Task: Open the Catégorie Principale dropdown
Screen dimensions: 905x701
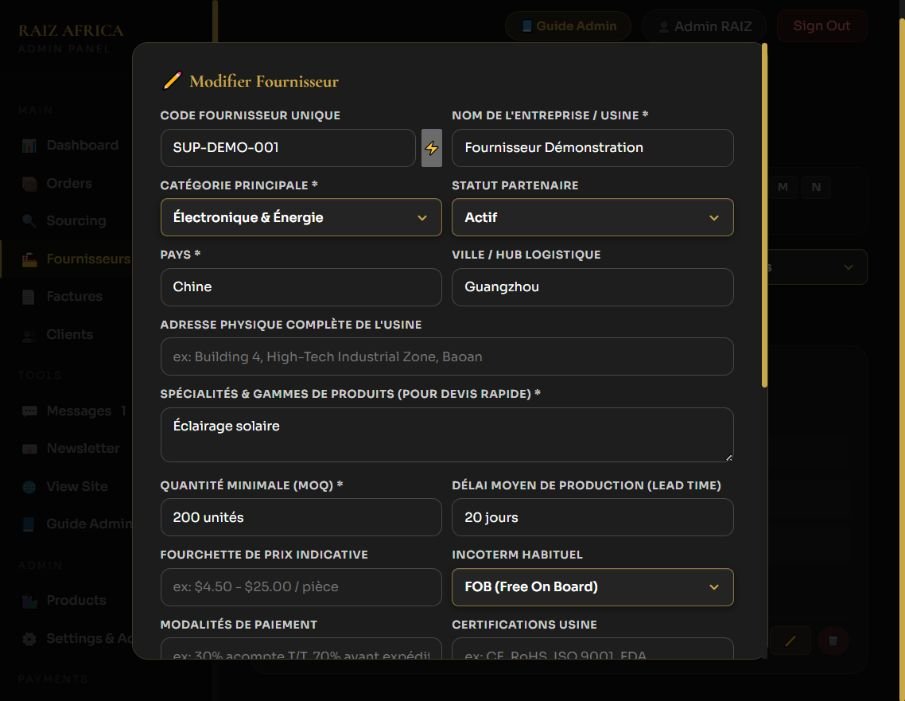Action: (x=301, y=218)
